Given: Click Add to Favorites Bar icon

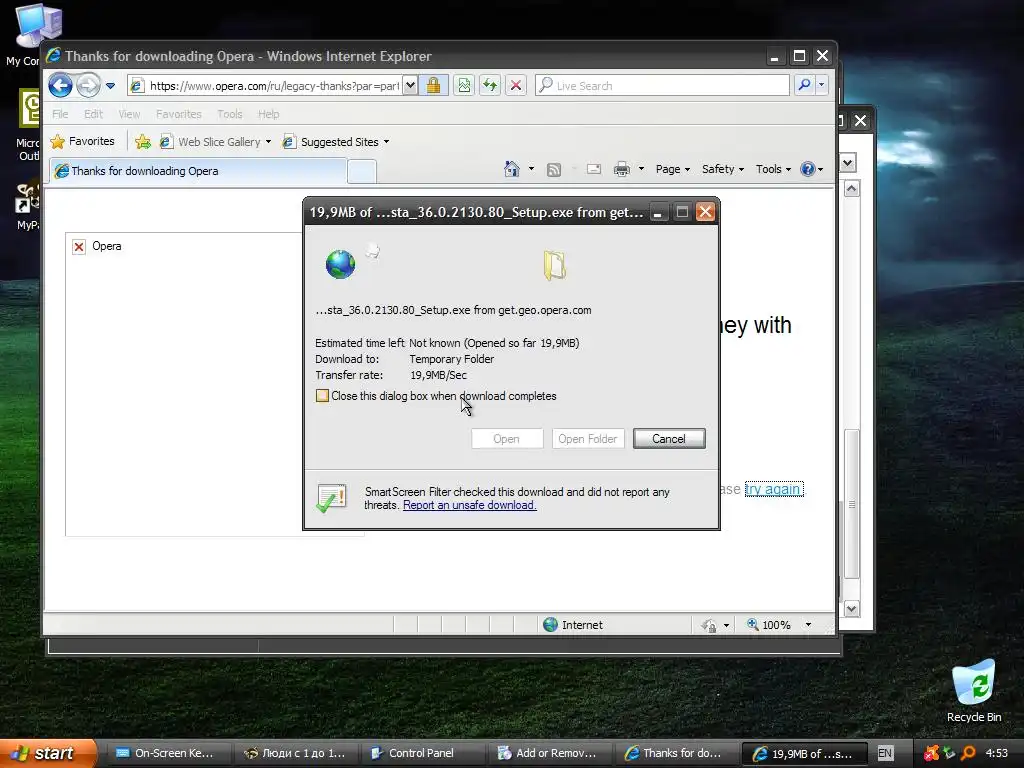Looking at the screenshot, I should (143, 142).
